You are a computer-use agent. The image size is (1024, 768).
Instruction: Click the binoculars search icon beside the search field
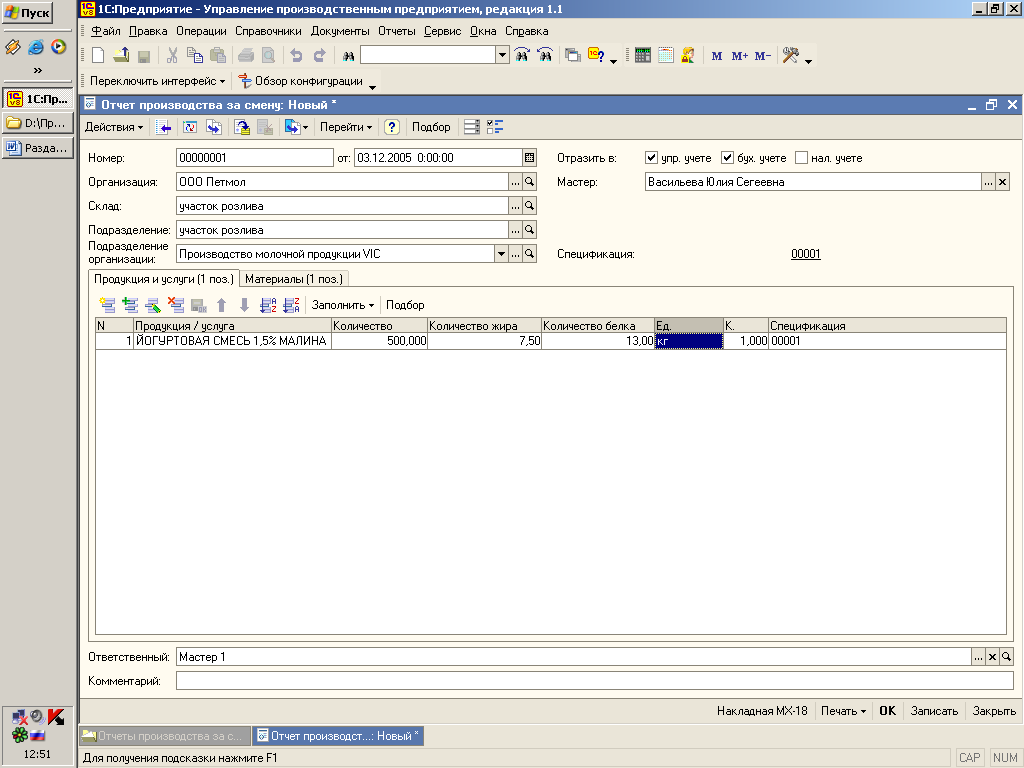pyautogui.click(x=348, y=56)
